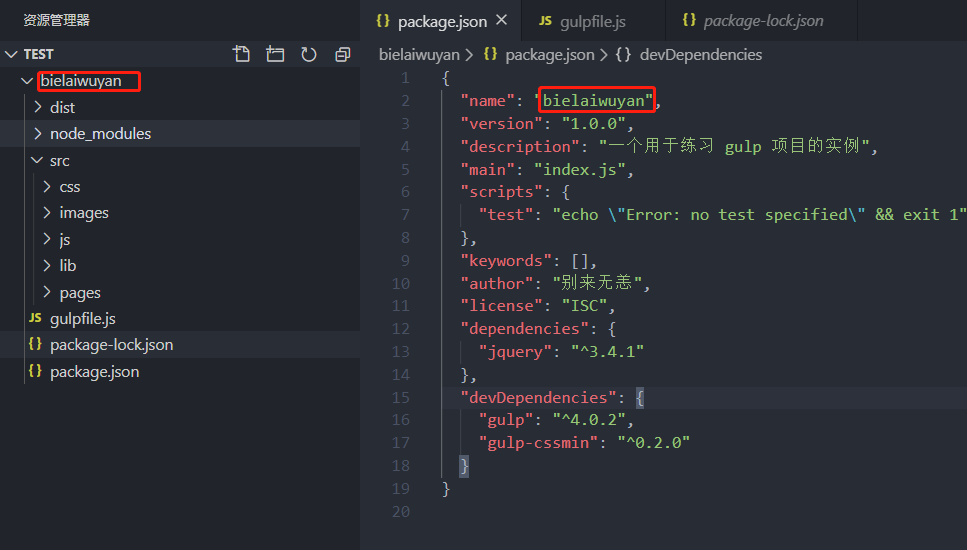
Task: Click the braces icon on package-lock.json tab
Action: [x=689, y=20]
